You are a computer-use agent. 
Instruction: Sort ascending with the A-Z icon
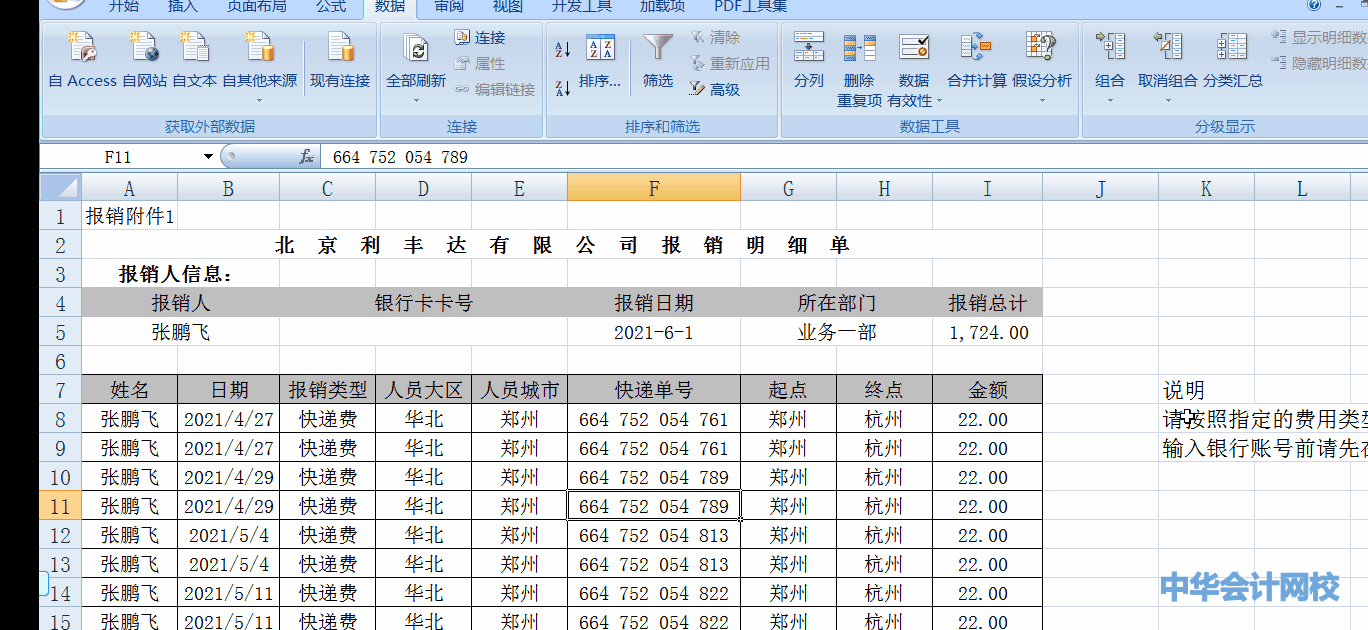click(563, 49)
